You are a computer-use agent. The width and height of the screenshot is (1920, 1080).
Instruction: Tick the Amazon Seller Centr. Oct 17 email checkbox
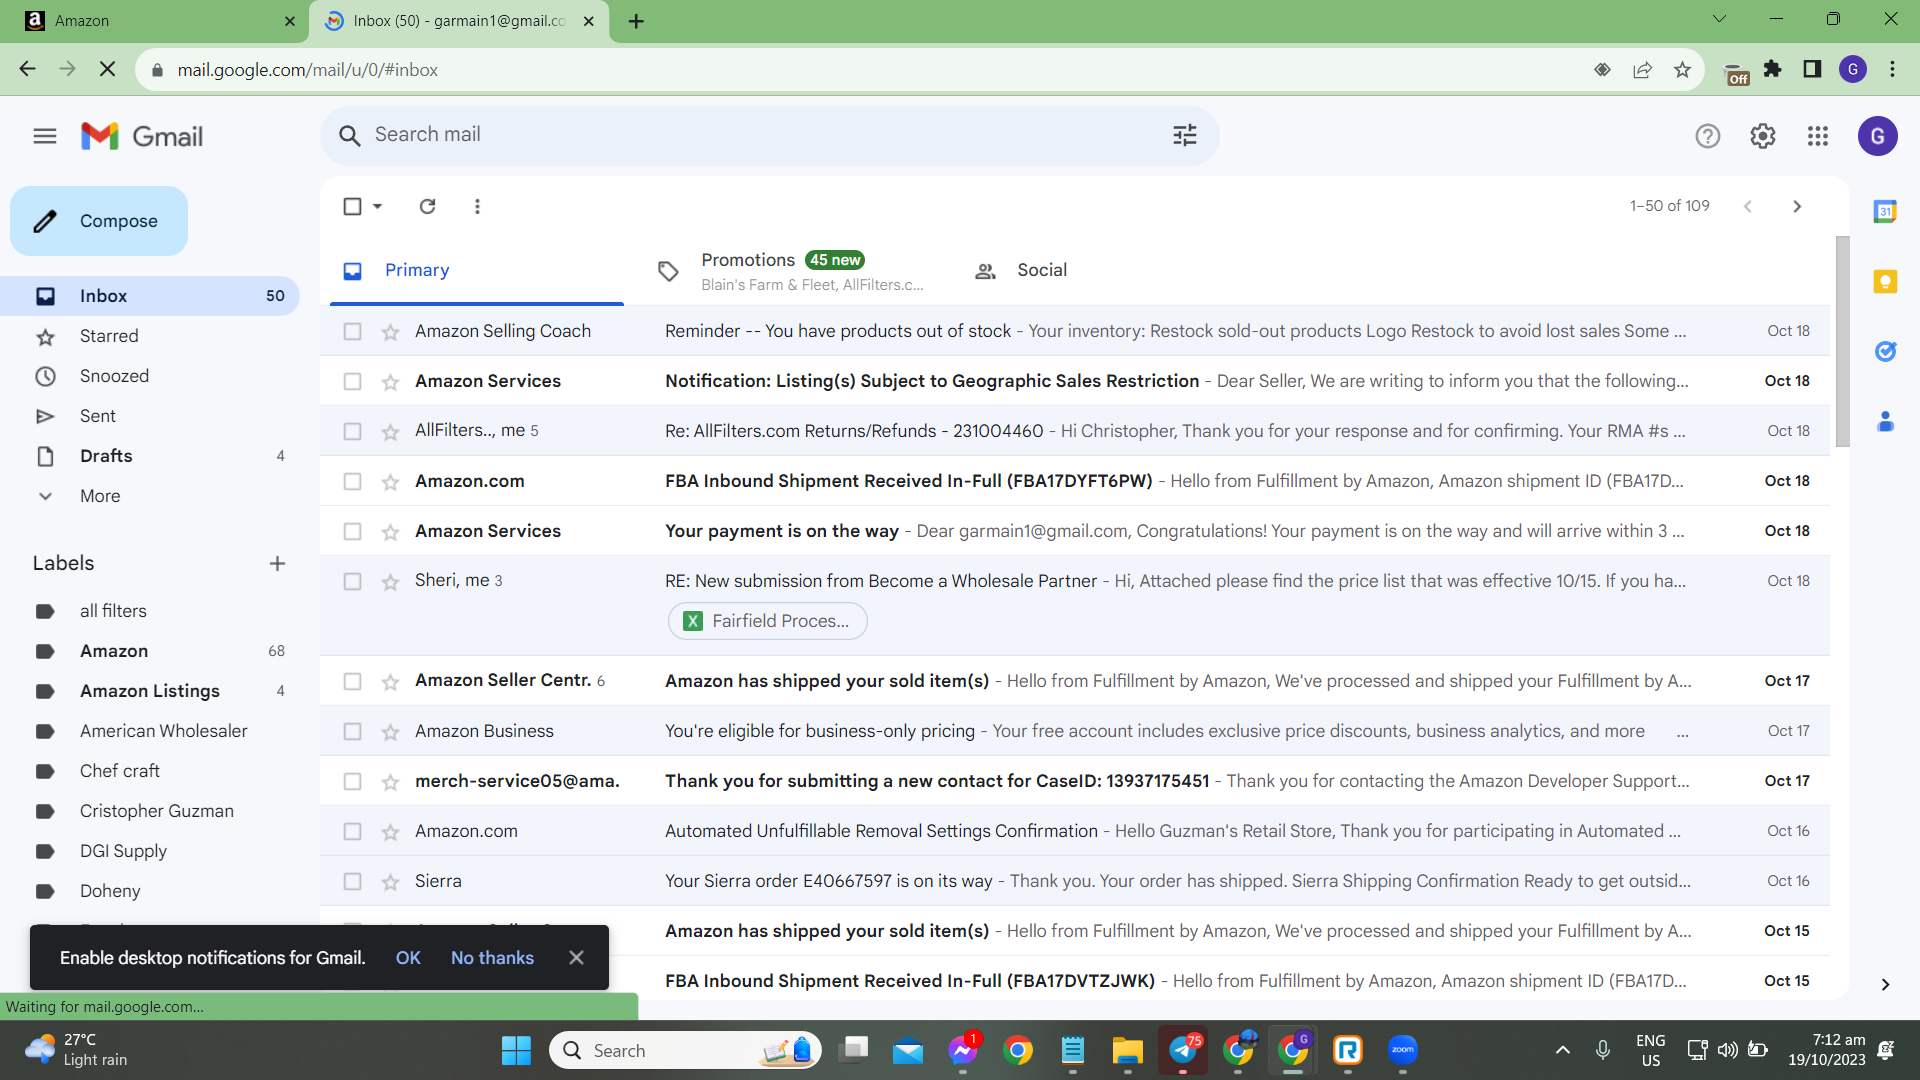pyautogui.click(x=352, y=682)
